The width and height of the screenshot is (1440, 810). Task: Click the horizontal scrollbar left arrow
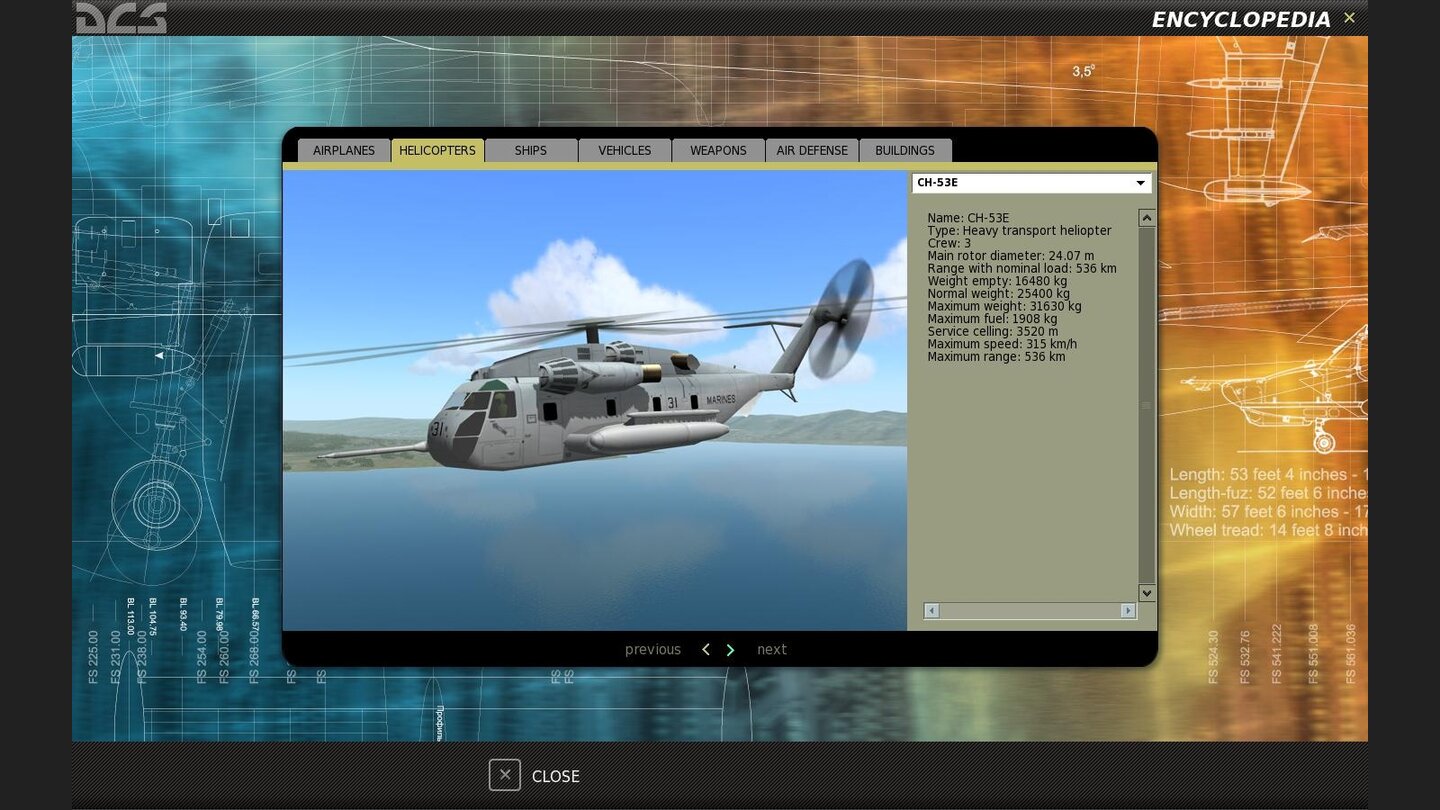932,610
